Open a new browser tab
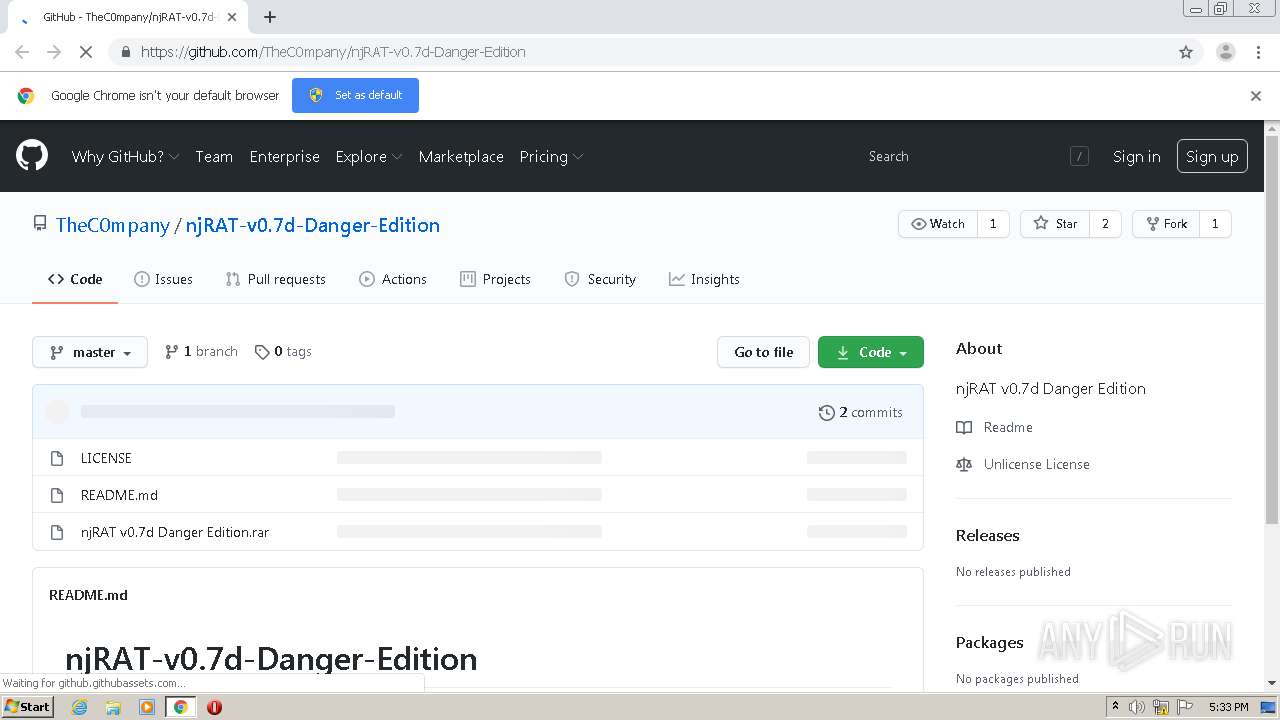 [270, 17]
